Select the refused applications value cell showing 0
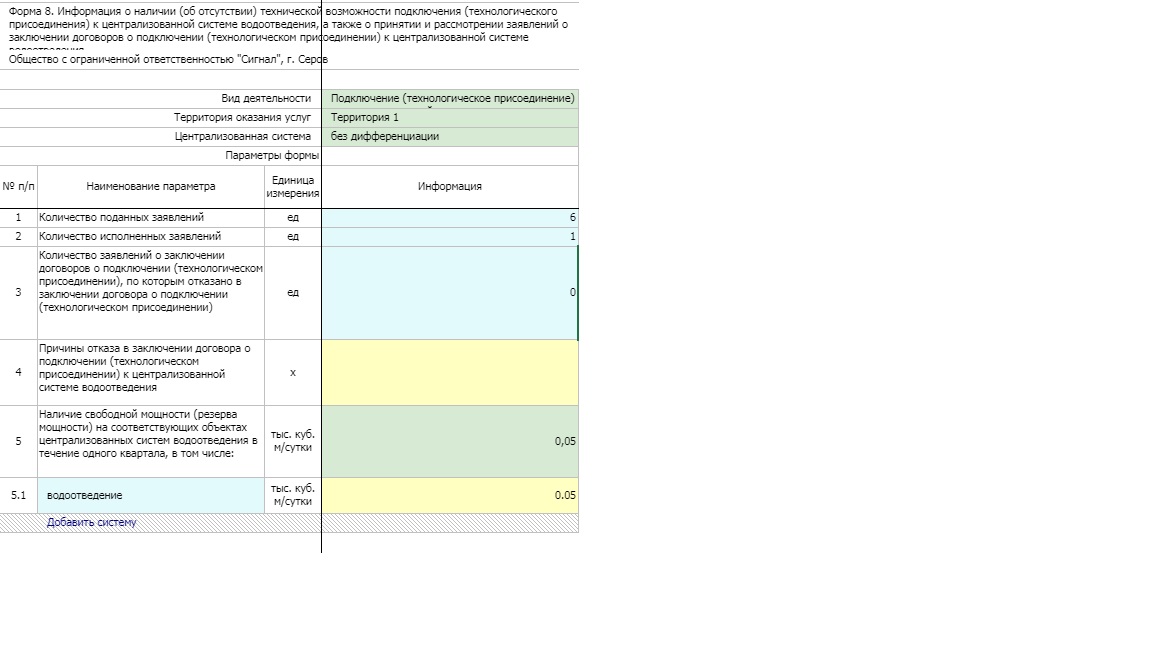The image size is (1152, 648). click(x=450, y=292)
